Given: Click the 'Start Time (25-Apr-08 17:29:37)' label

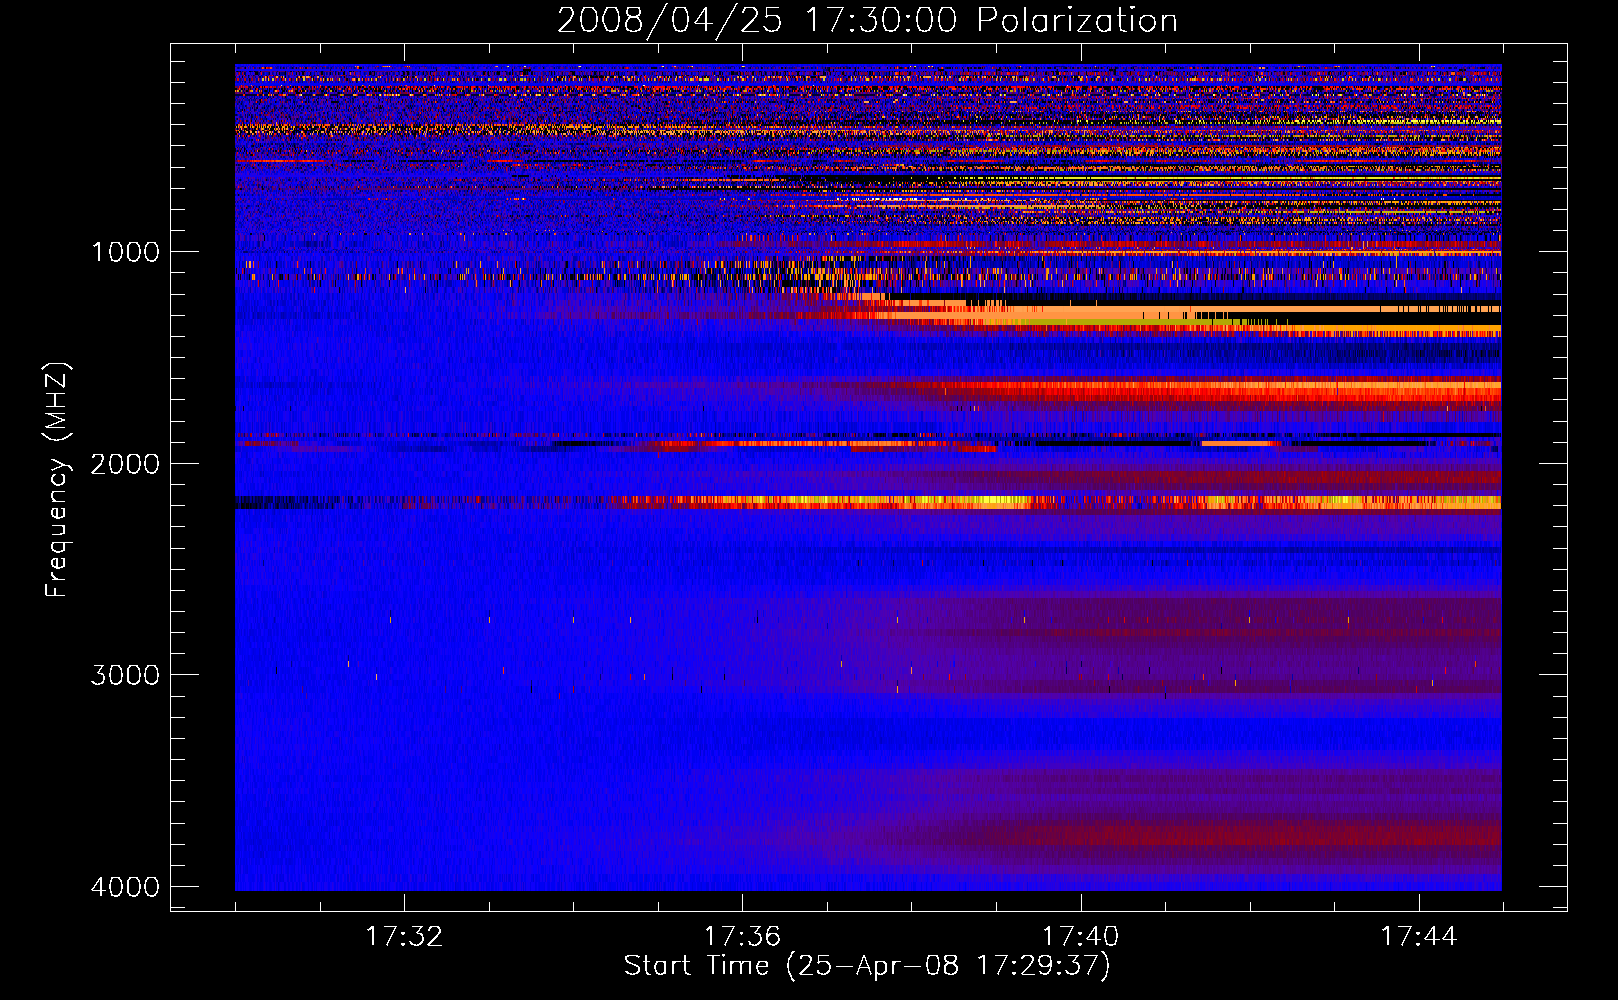Looking at the screenshot, I should point(867,966).
